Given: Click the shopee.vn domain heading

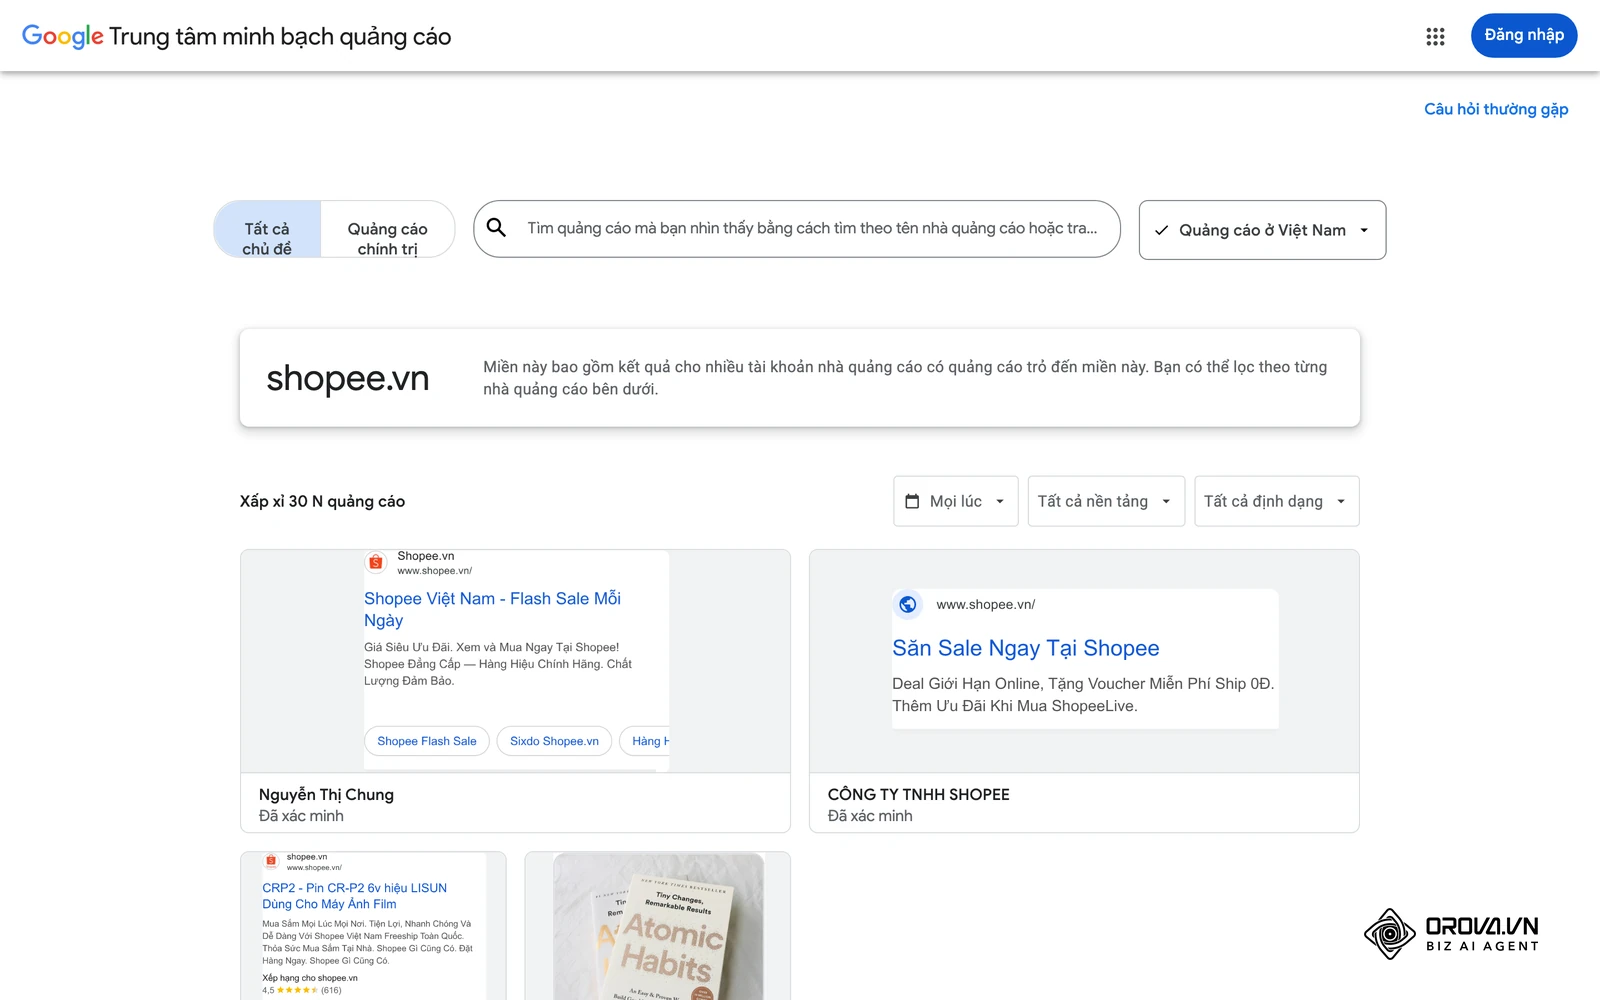Looking at the screenshot, I should point(348,378).
